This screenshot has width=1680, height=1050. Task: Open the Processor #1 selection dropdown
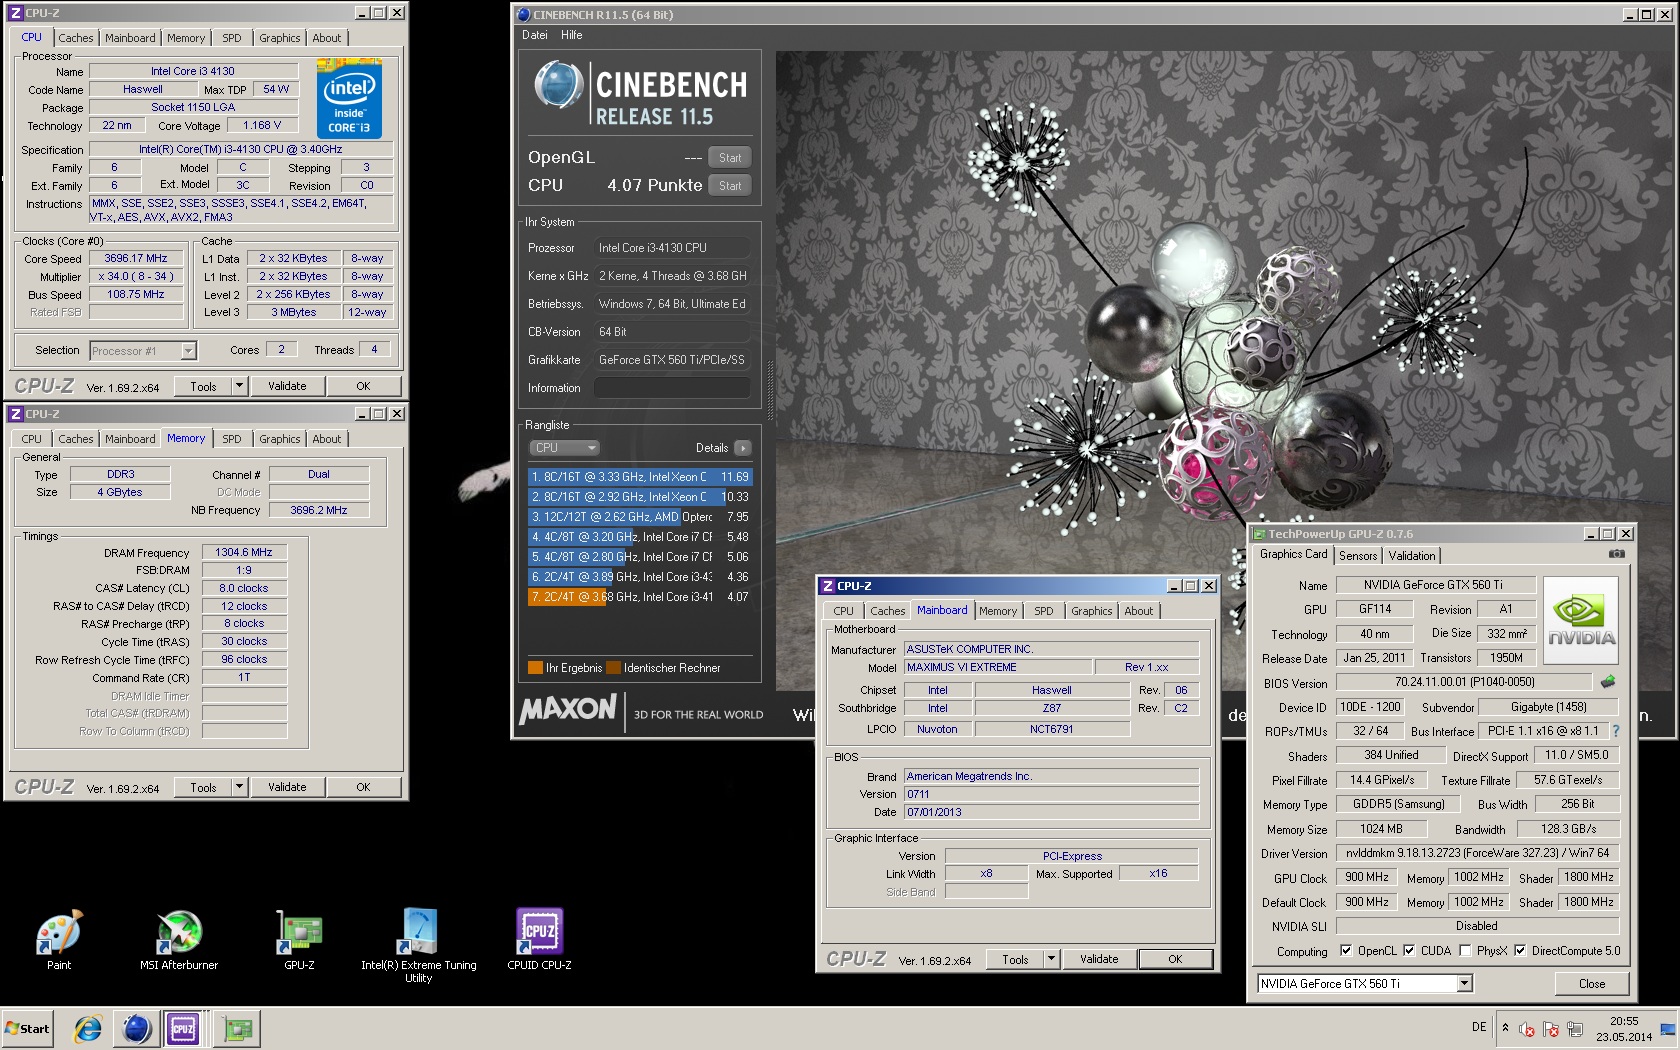[188, 351]
